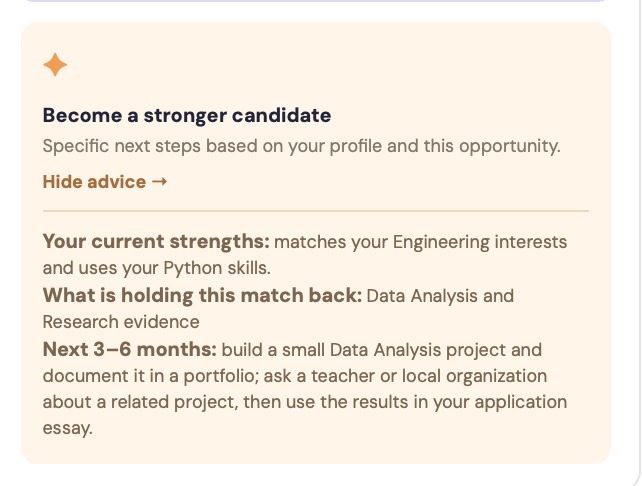
Task: Click the horizontal divider under Hide advice
Action: click(316, 211)
